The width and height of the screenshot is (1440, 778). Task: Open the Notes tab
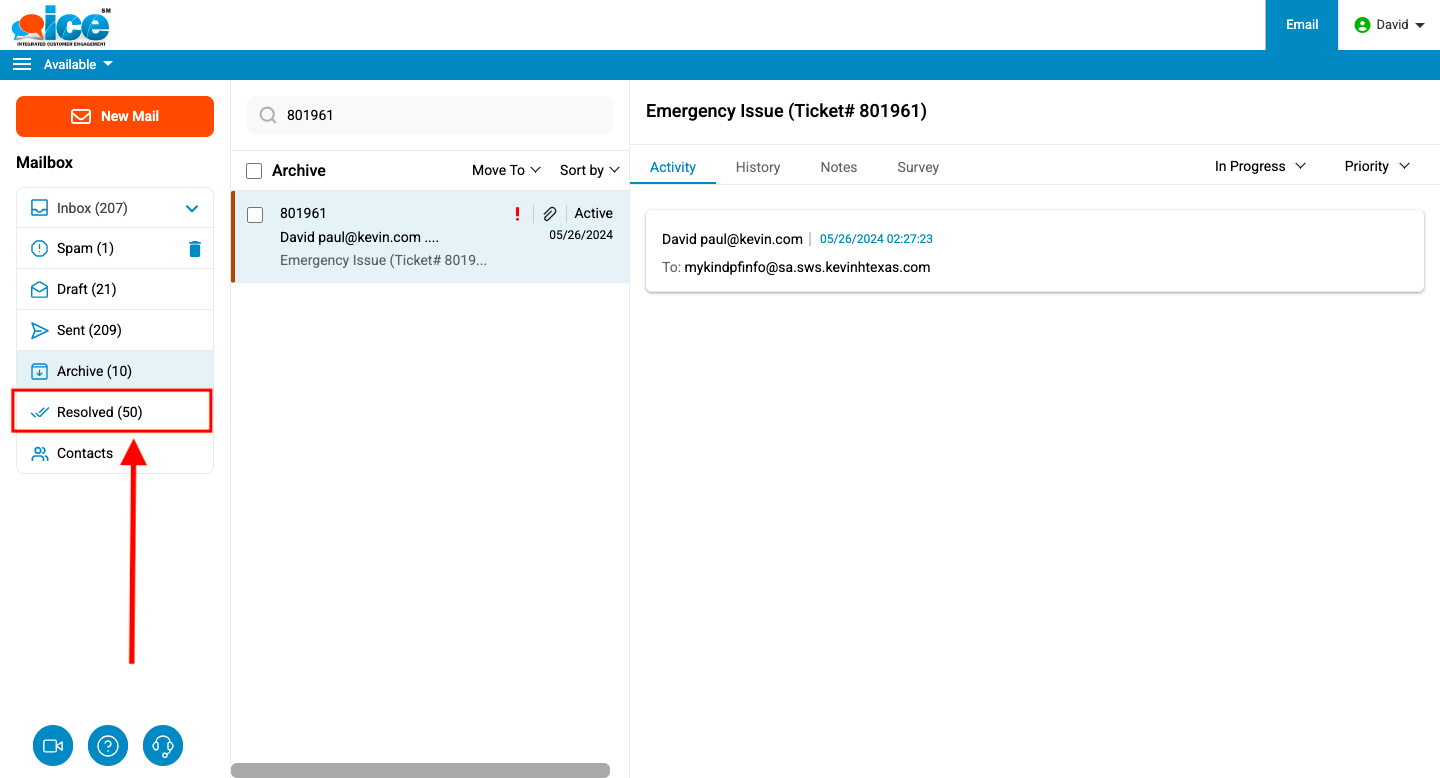[838, 168]
